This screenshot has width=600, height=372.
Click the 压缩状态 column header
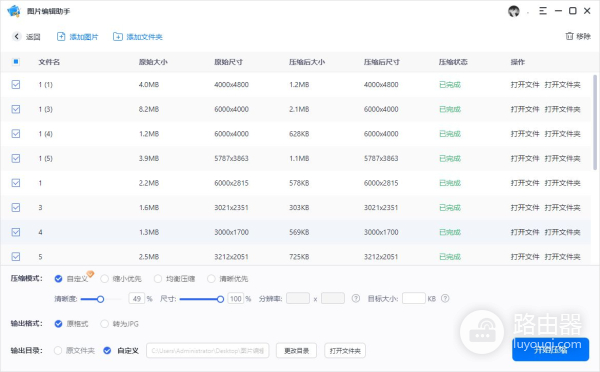pos(453,62)
